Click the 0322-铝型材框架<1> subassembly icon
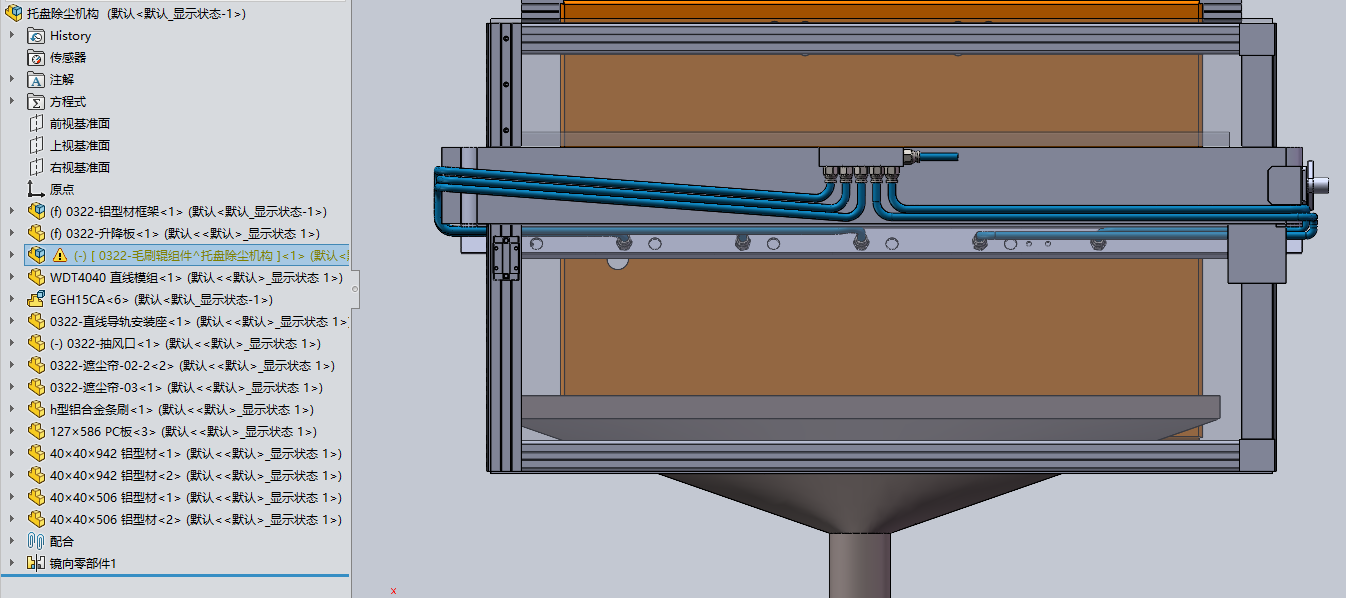1346x598 pixels. (x=36, y=212)
